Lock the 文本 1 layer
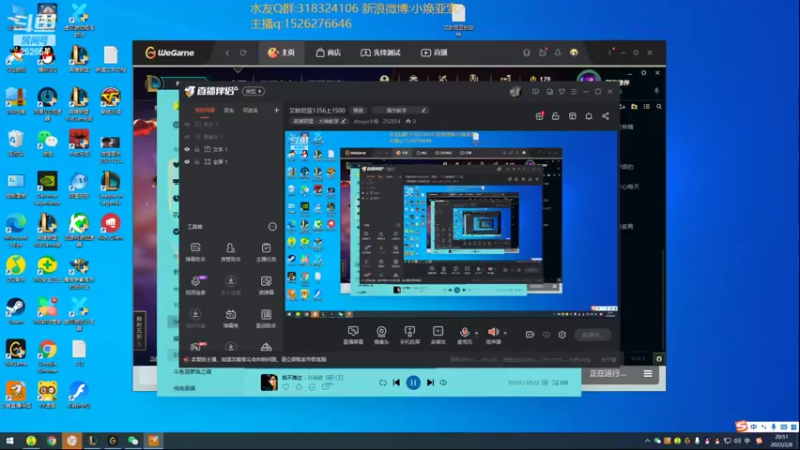The height and width of the screenshot is (450, 800). pos(196,149)
